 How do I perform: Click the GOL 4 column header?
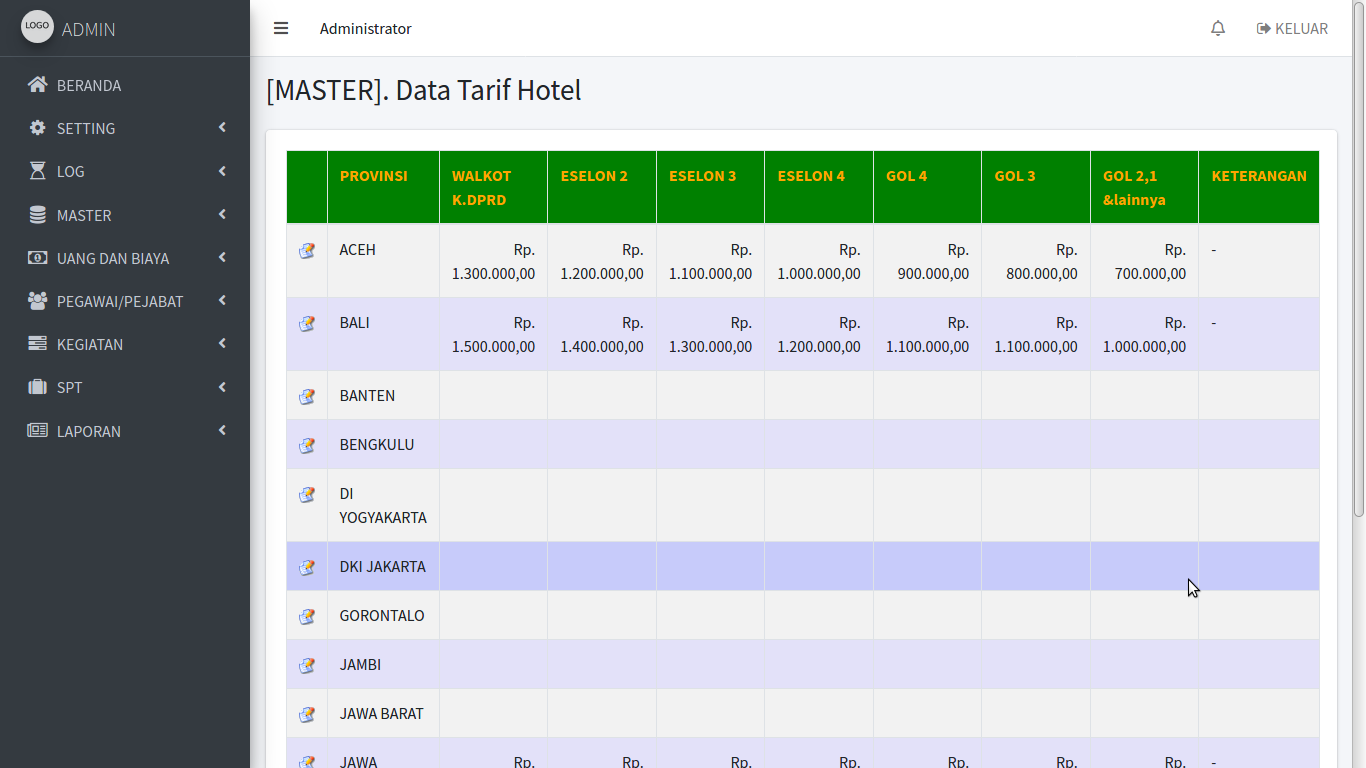click(928, 187)
